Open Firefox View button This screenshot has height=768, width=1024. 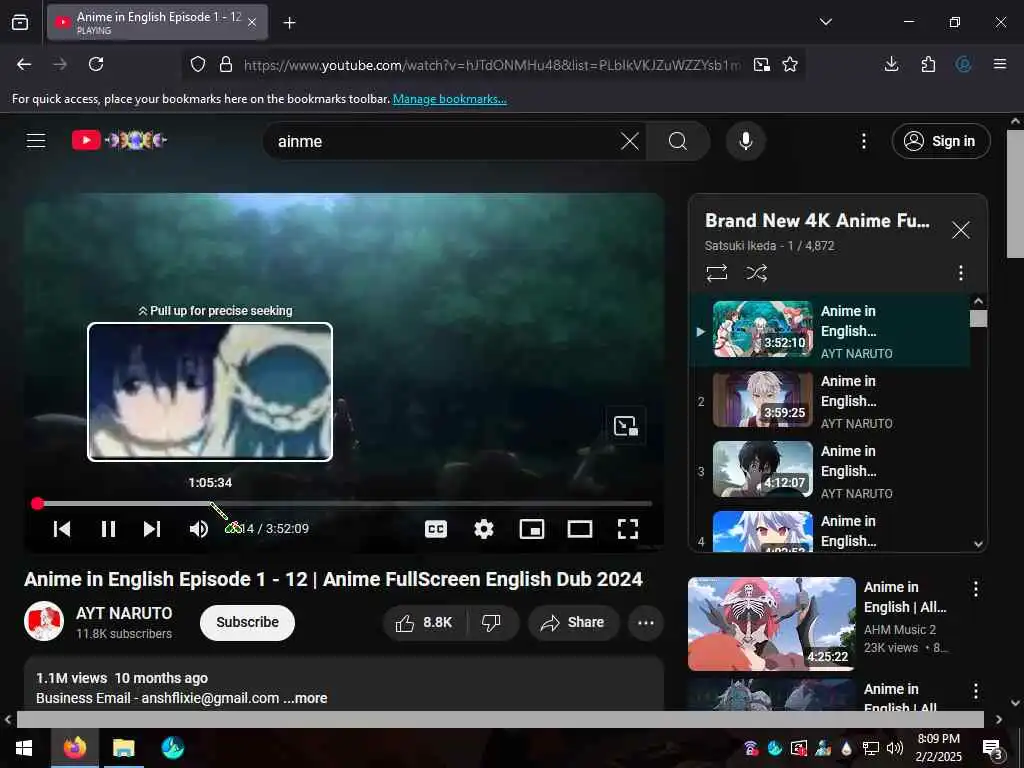pos(20,23)
